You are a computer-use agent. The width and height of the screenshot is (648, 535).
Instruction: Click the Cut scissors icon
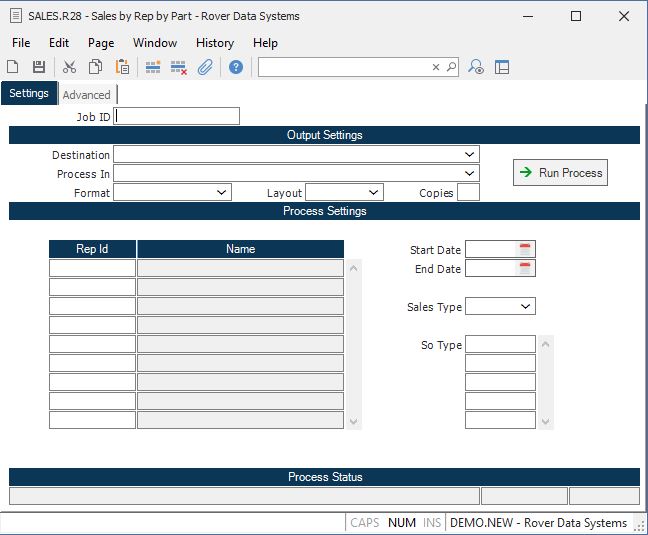click(x=69, y=67)
